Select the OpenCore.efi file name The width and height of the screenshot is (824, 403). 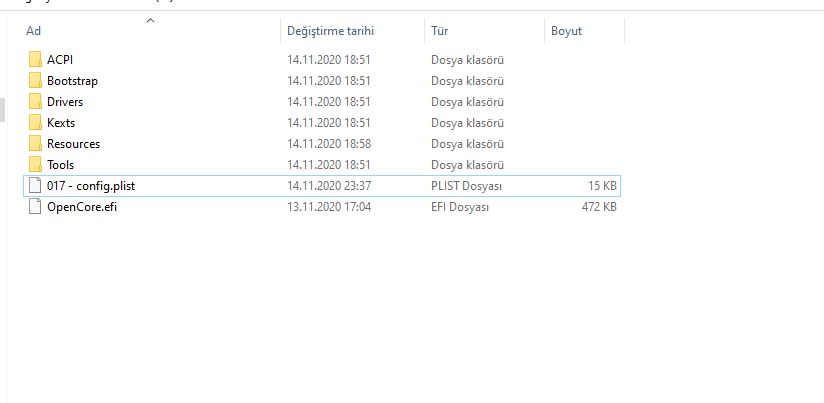point(82,207)
